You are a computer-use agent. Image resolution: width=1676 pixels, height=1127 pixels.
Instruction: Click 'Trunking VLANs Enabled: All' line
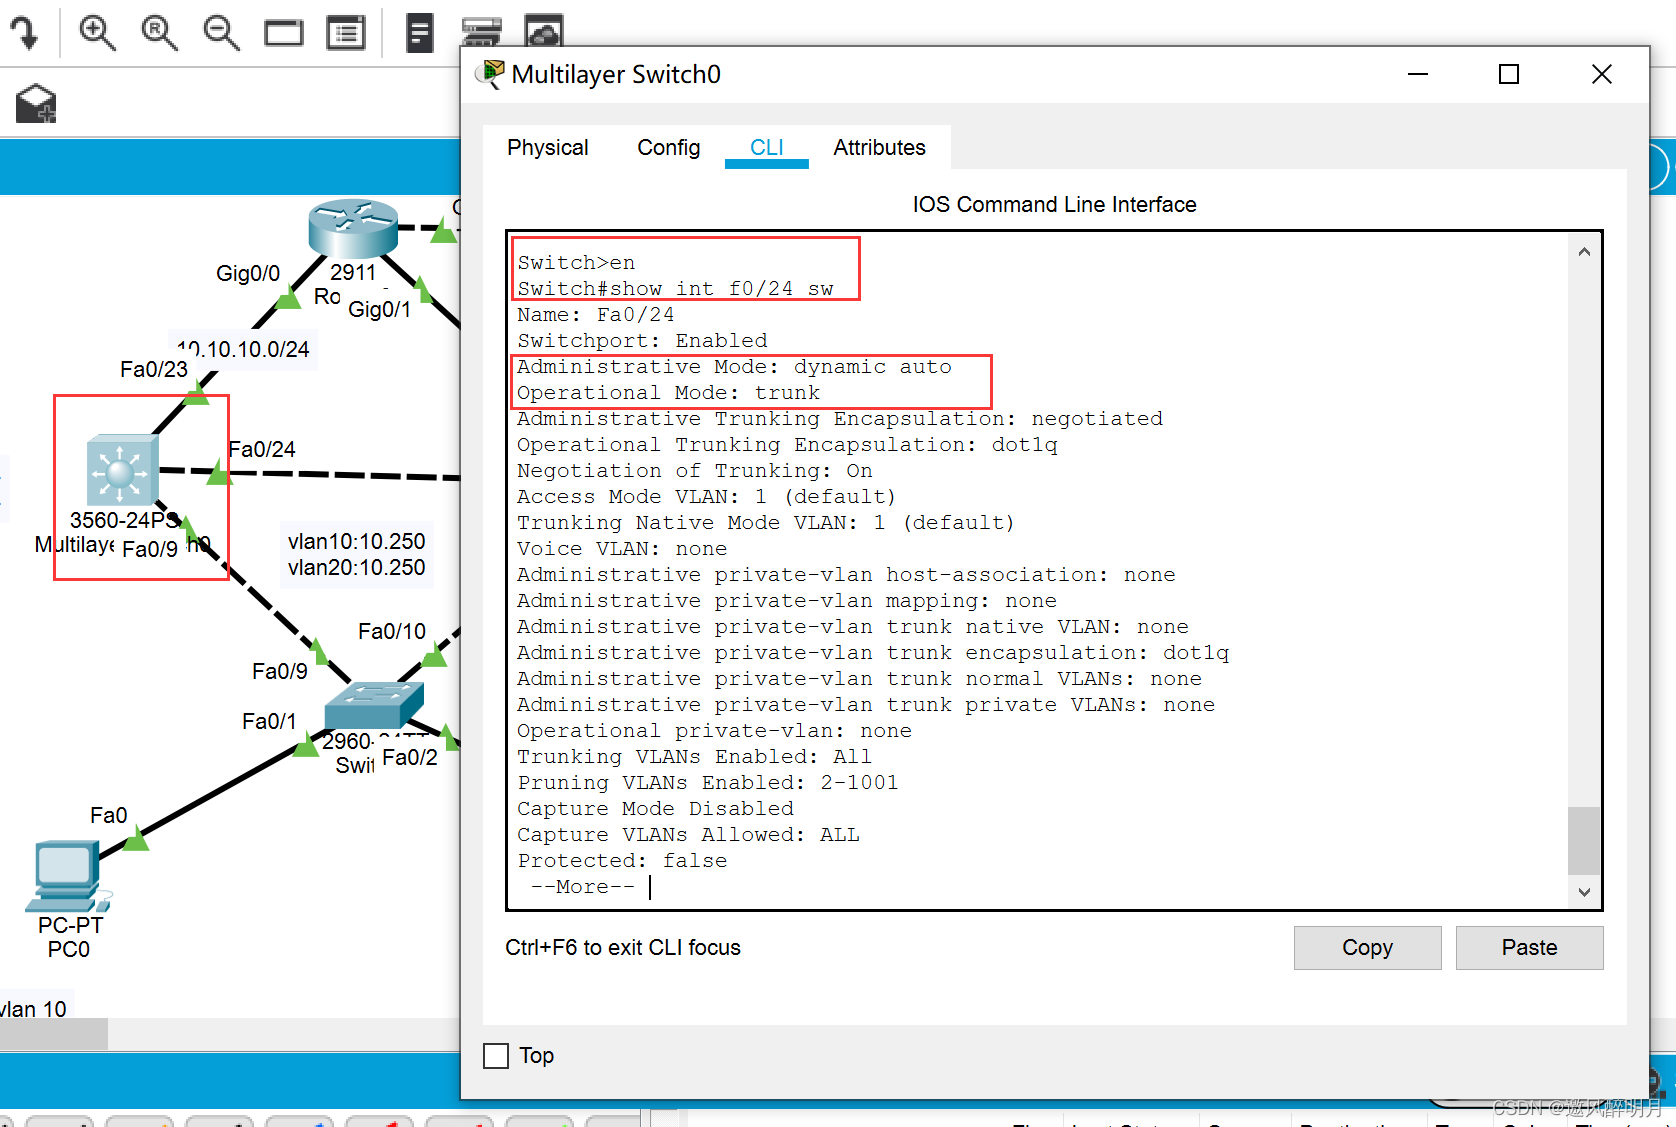coord(694,757)
